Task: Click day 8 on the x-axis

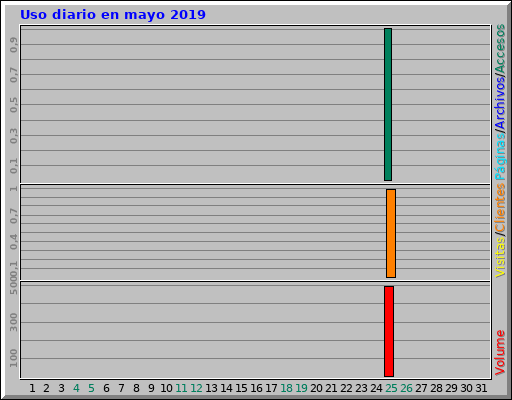Action: 136,388
